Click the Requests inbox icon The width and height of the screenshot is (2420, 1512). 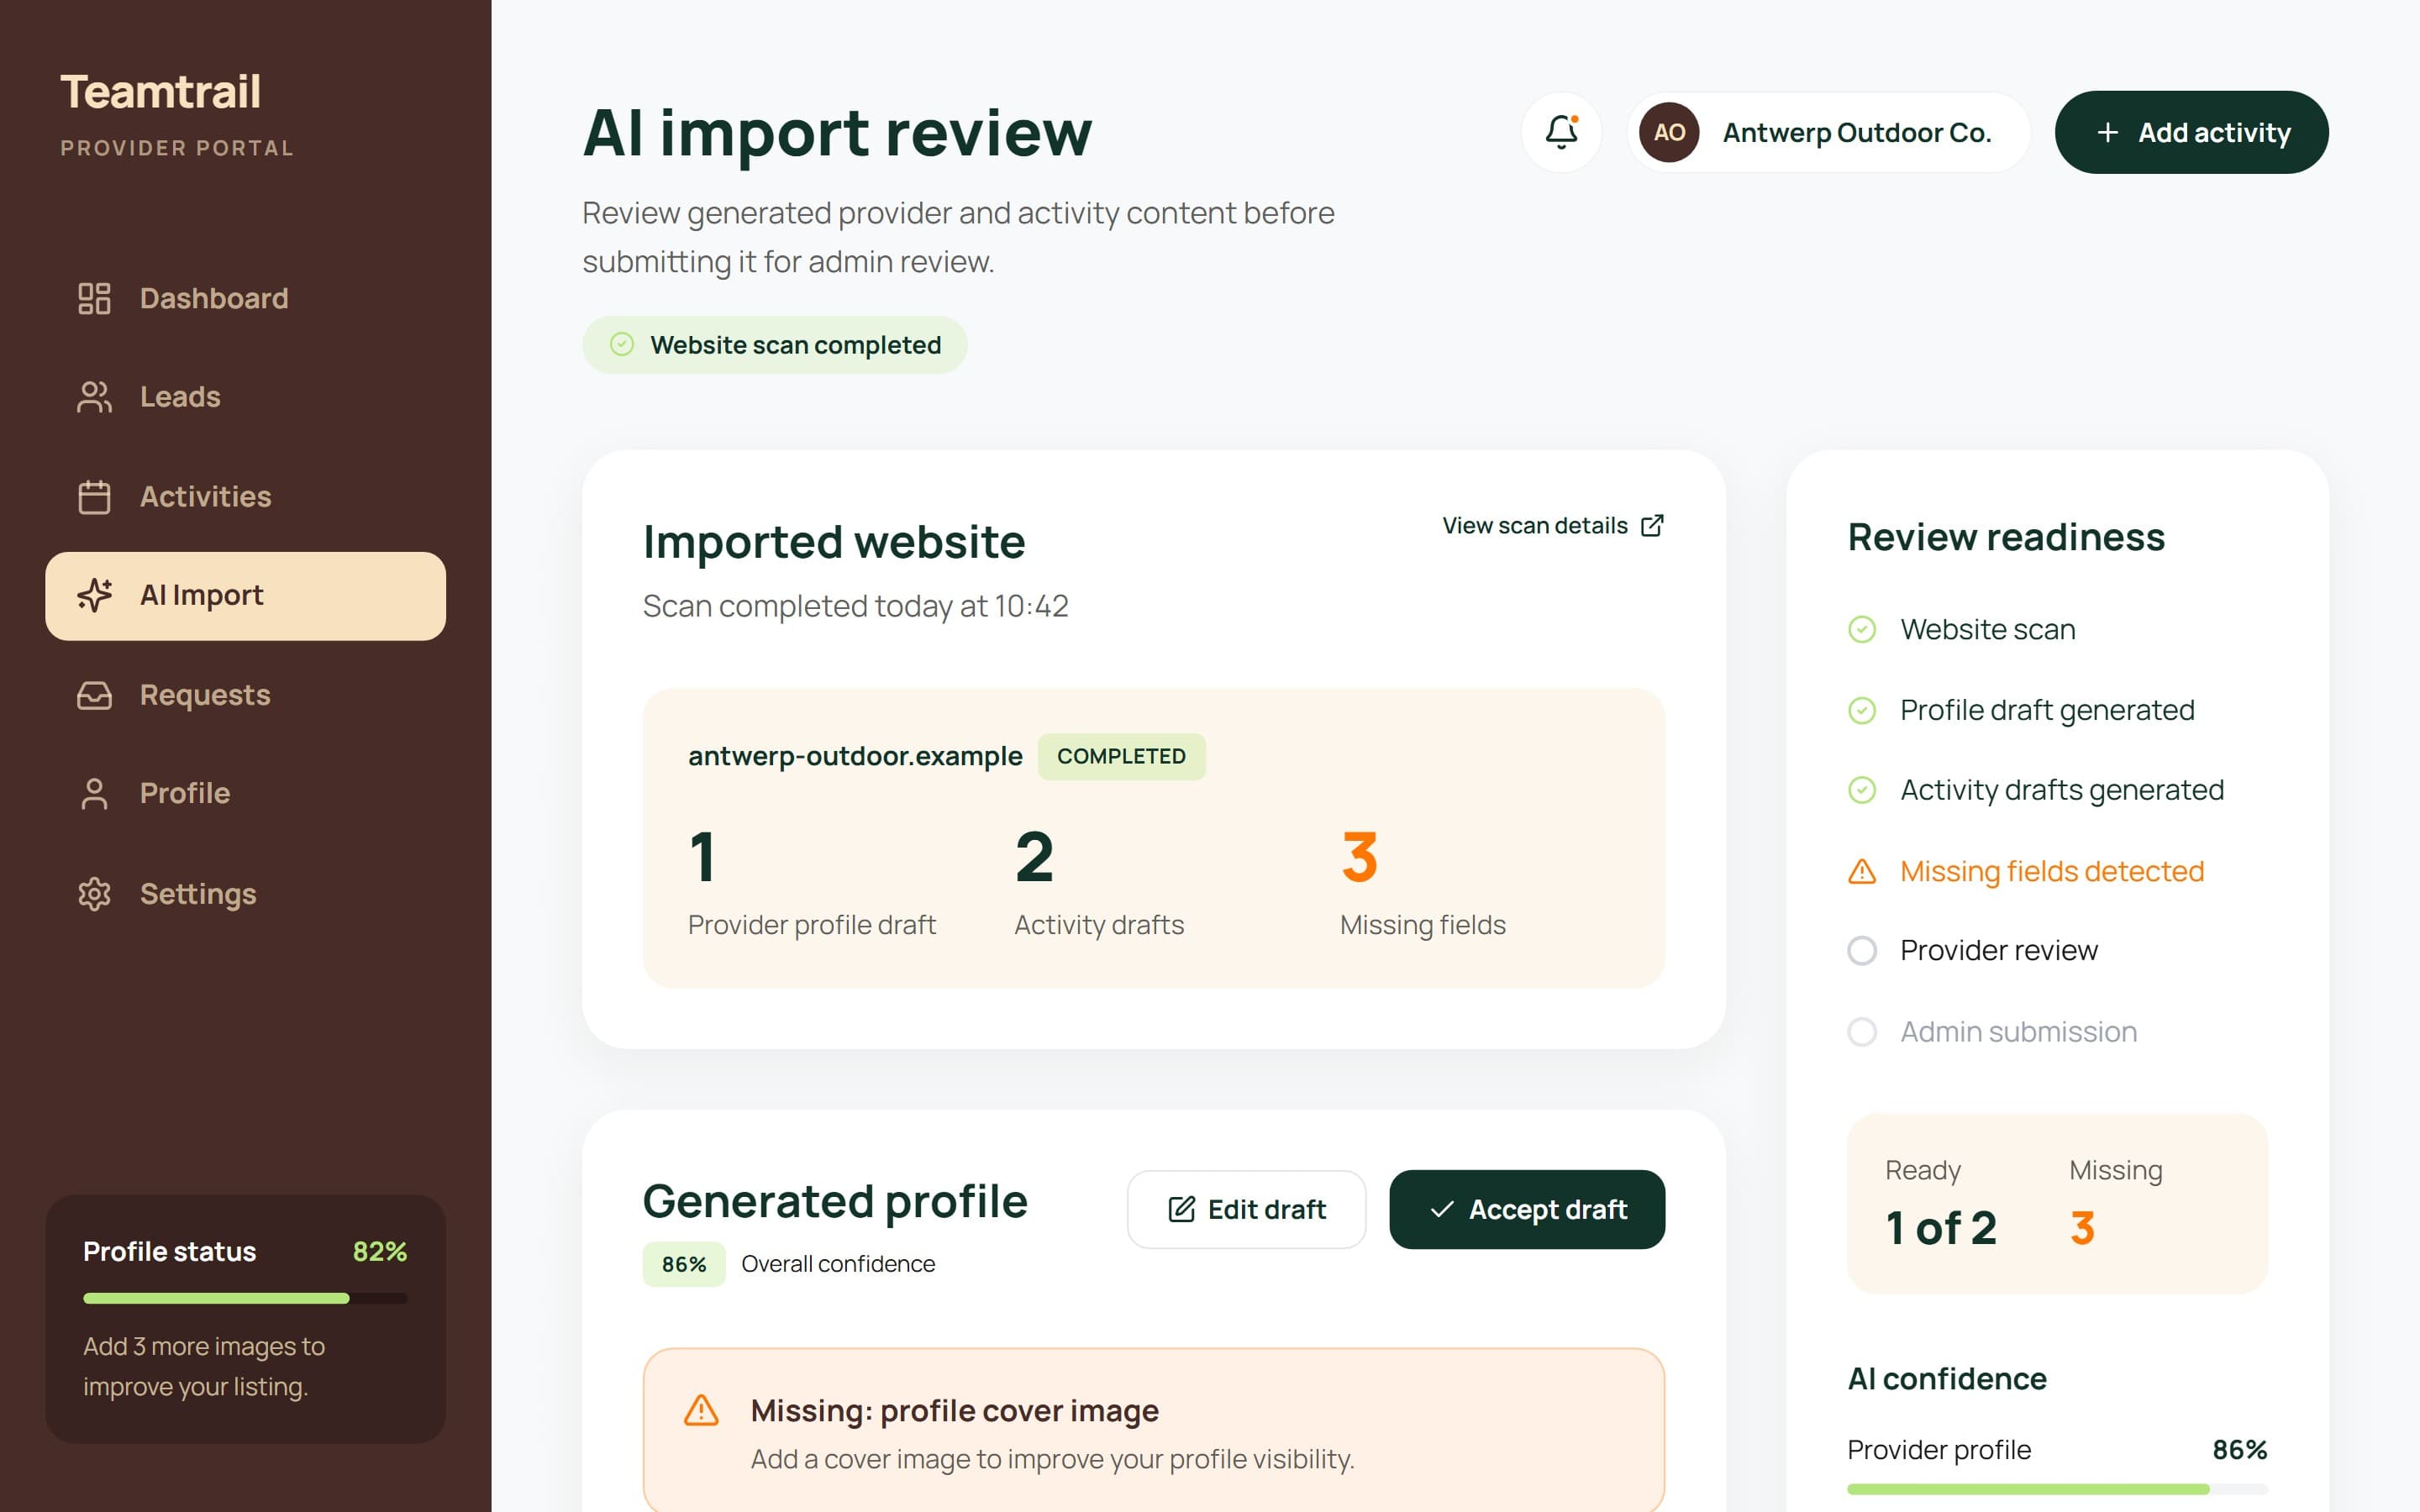[94, 695]
